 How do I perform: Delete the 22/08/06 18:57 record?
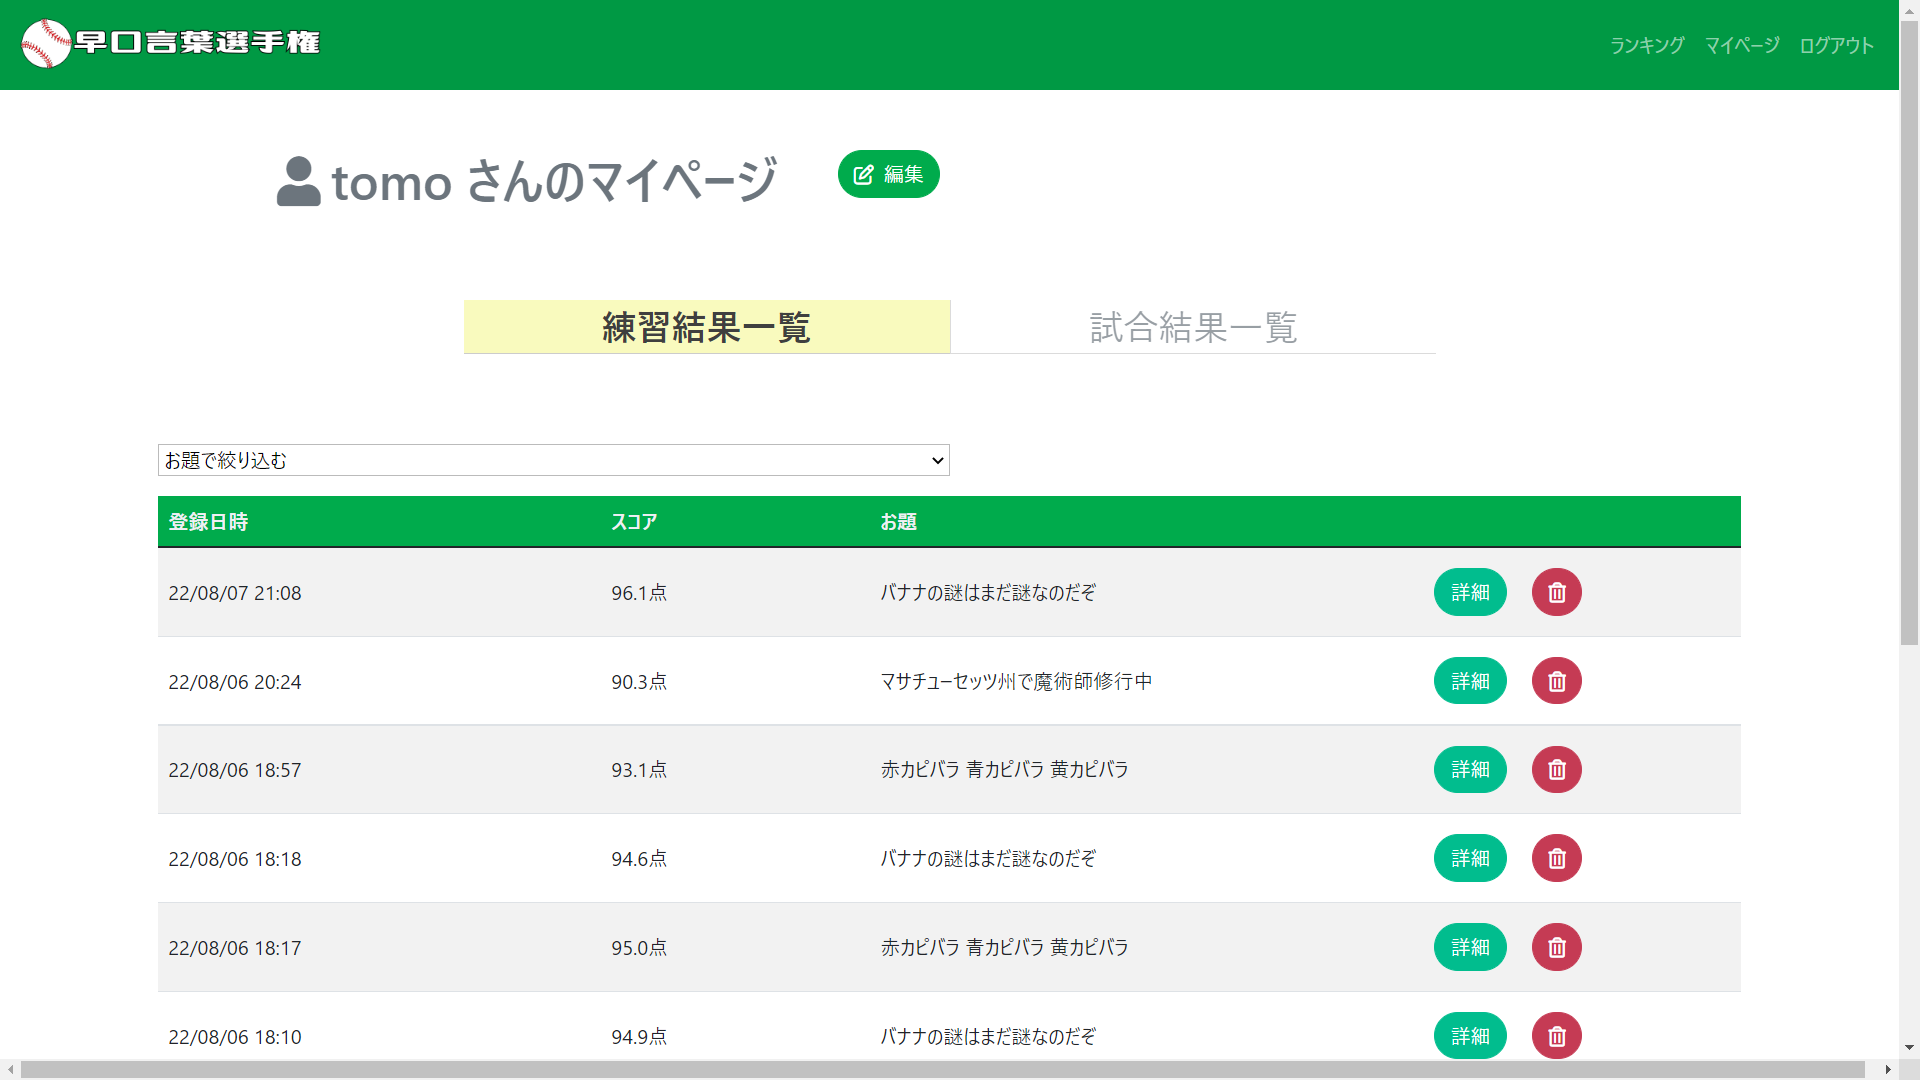[1556, 770]
